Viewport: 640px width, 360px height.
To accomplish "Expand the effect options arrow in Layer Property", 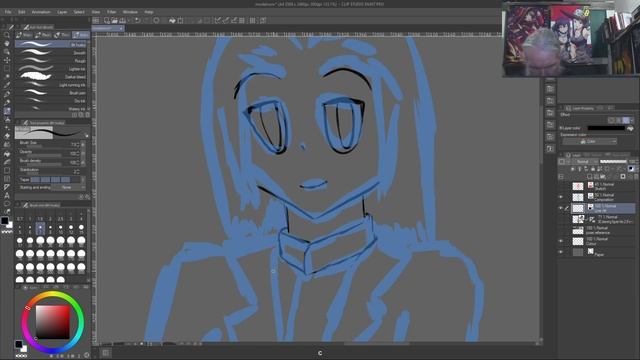I will pyautogui.click(x=632, y=120).
